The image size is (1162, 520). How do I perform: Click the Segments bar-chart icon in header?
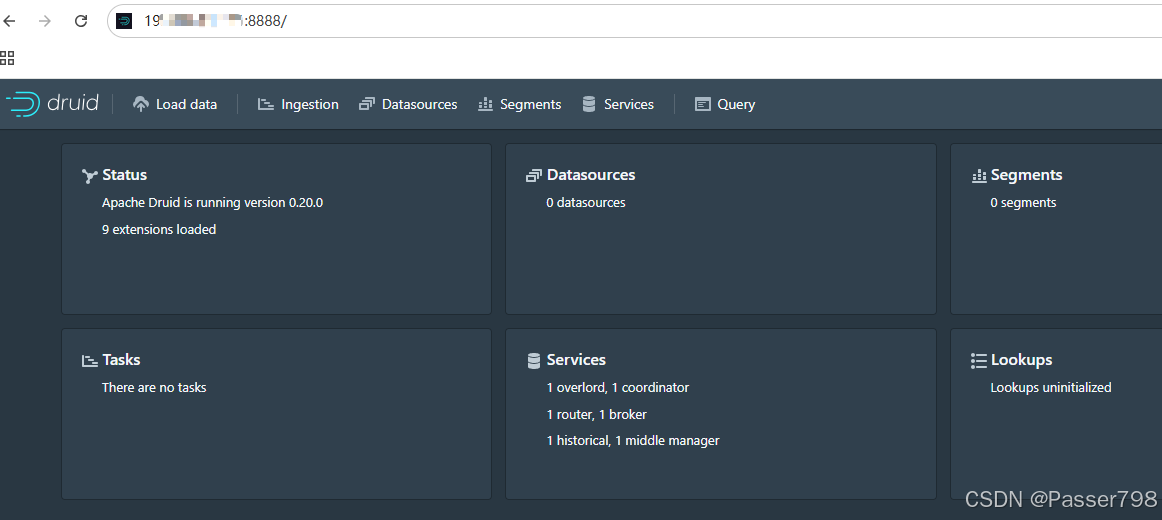click(485, 104)
